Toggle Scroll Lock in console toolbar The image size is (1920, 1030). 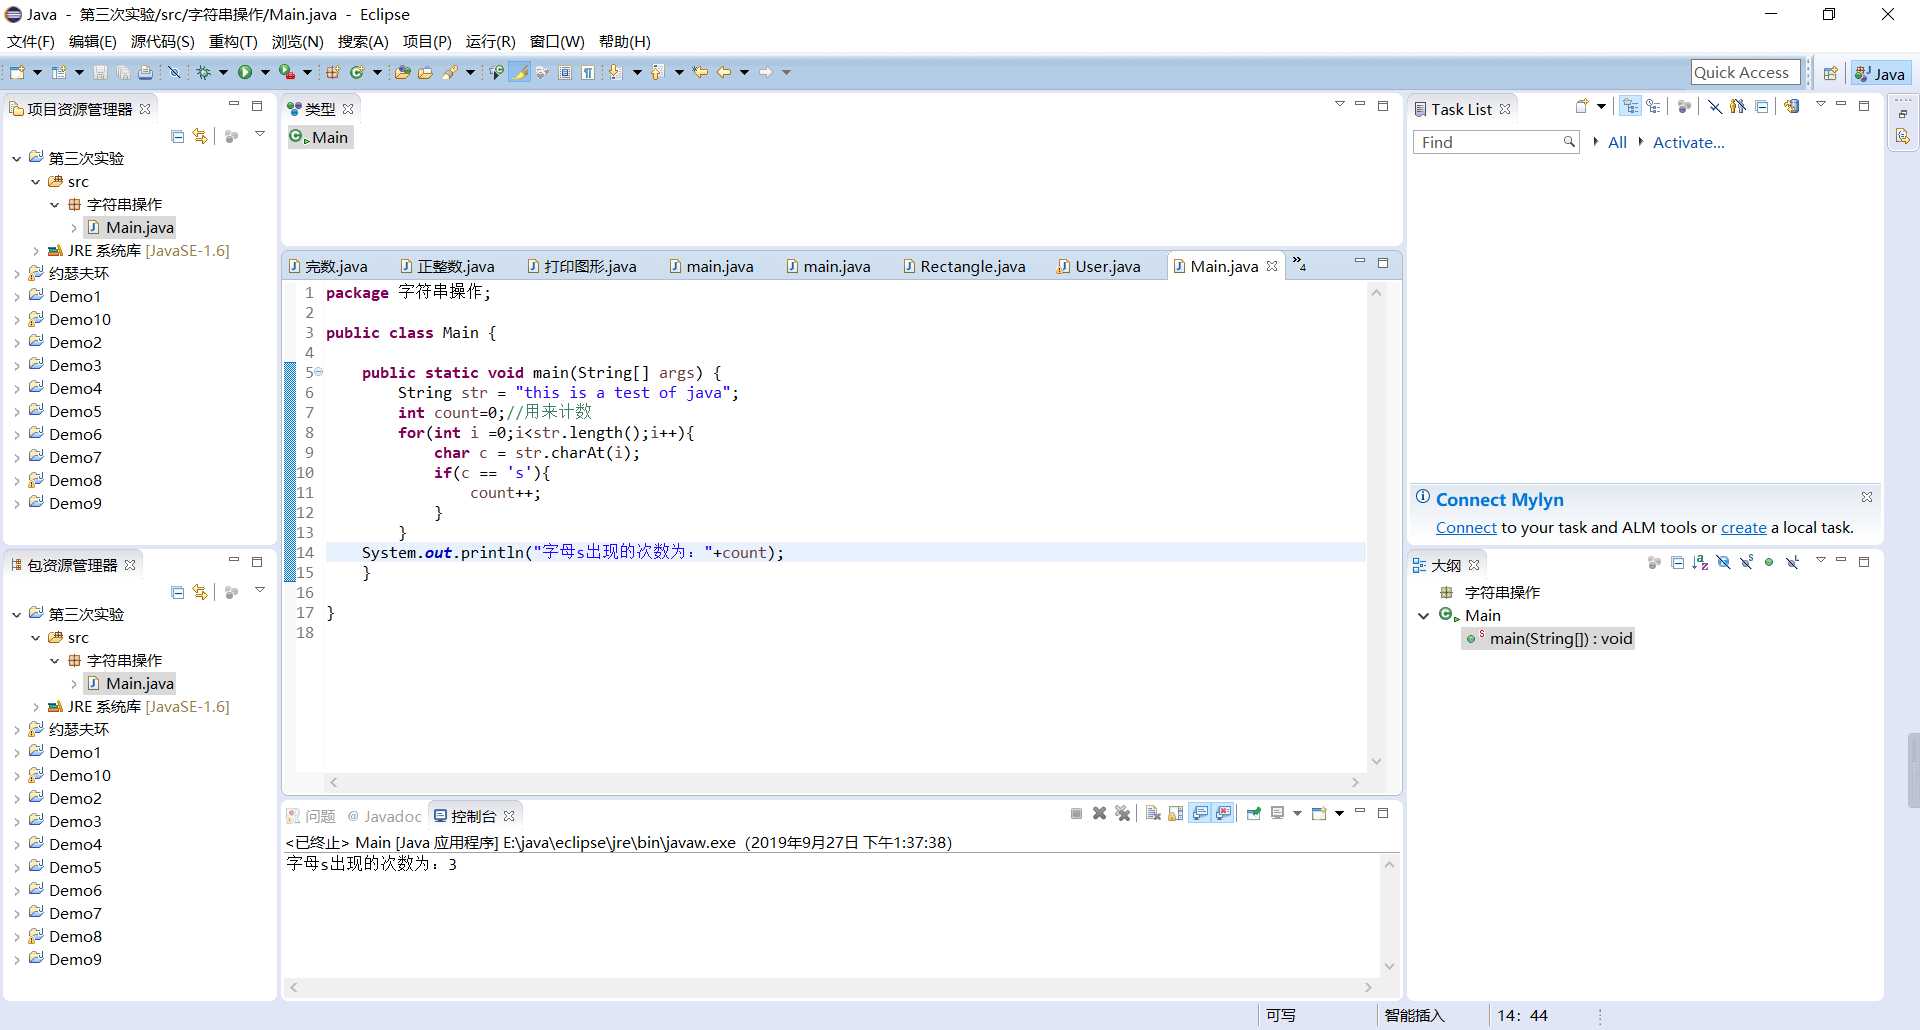(1176, 813)
